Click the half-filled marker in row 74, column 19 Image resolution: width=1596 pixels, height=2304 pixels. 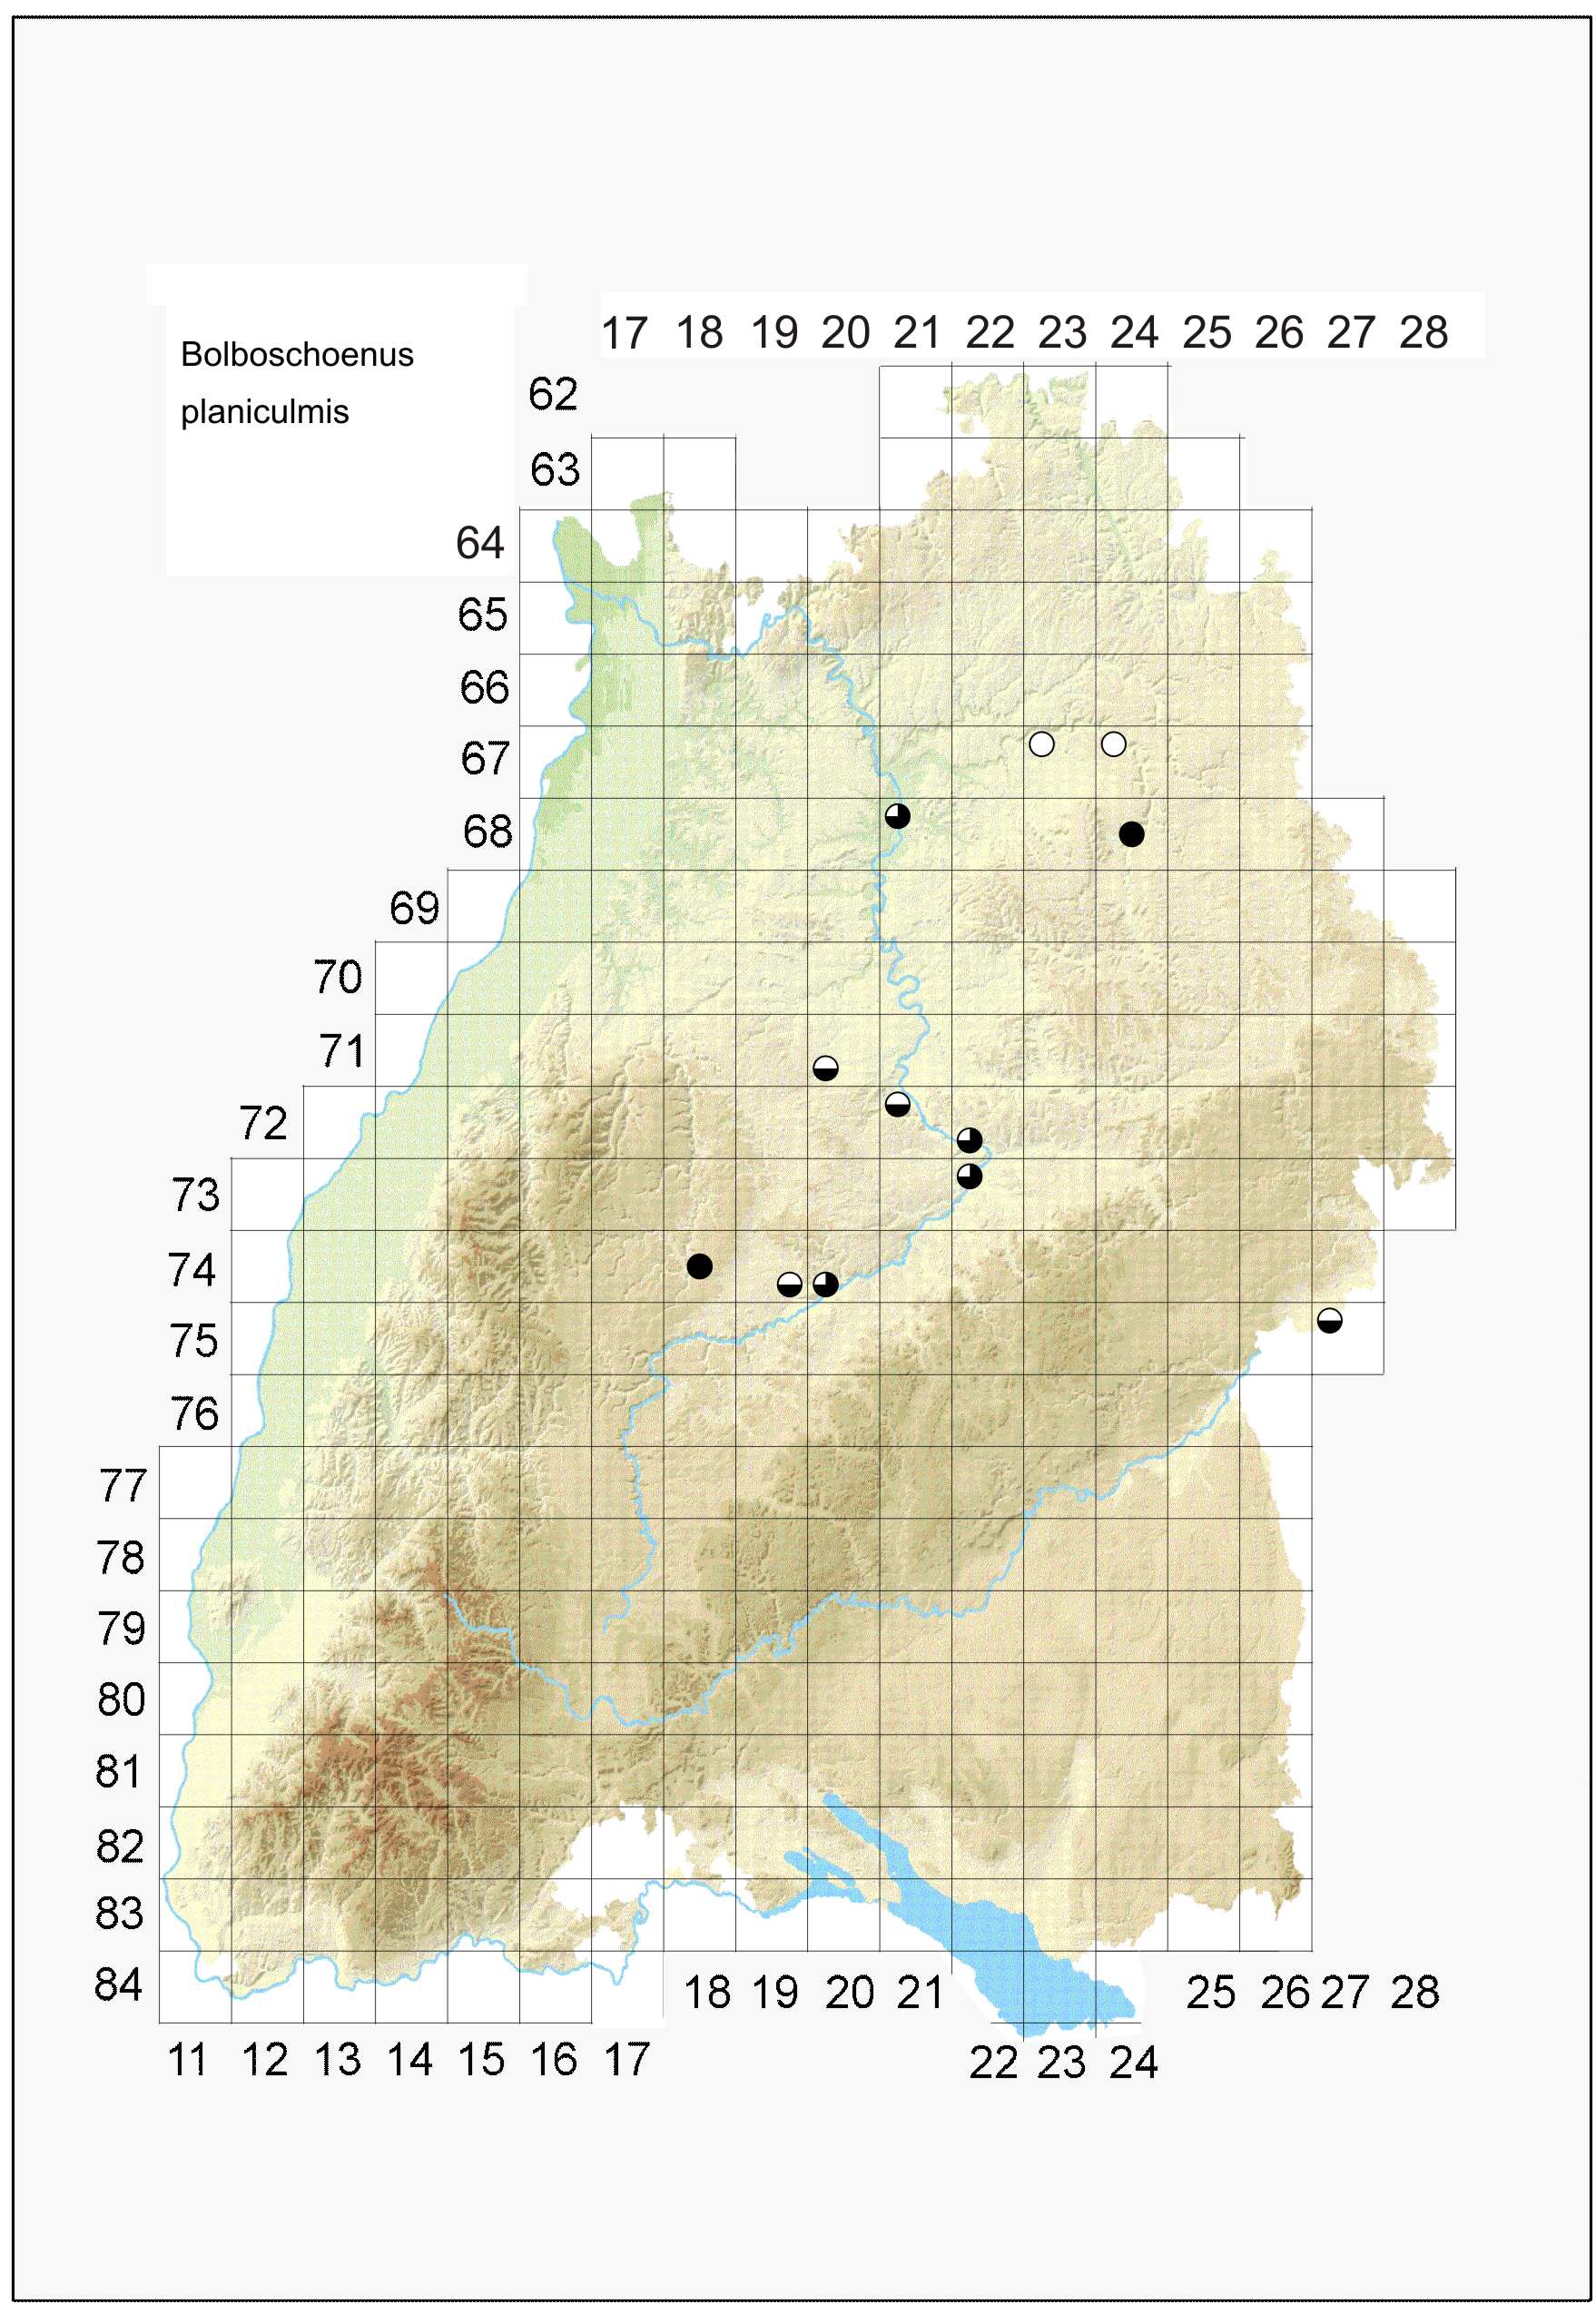tap(789, 1284)
